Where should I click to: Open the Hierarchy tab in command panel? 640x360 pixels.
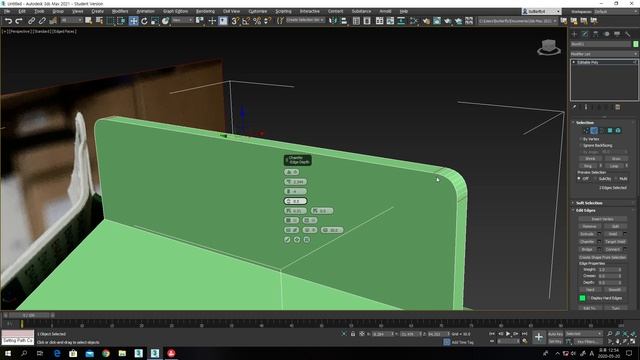pos(596,34)
